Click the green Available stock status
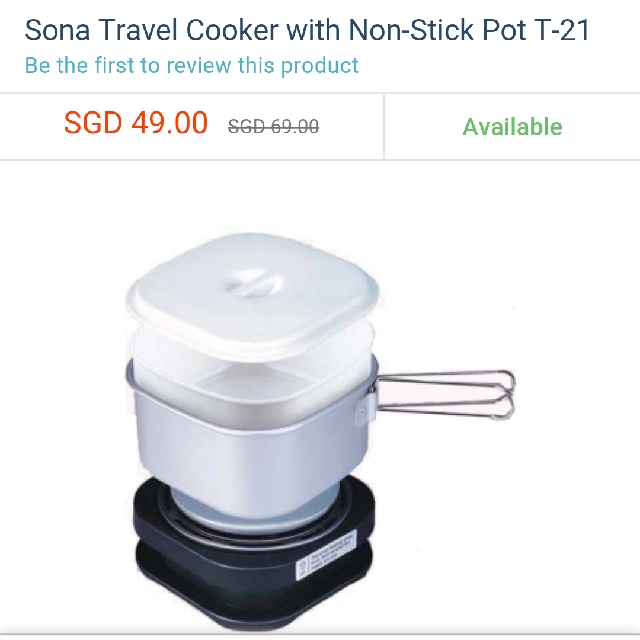 [x=512, y=127]
